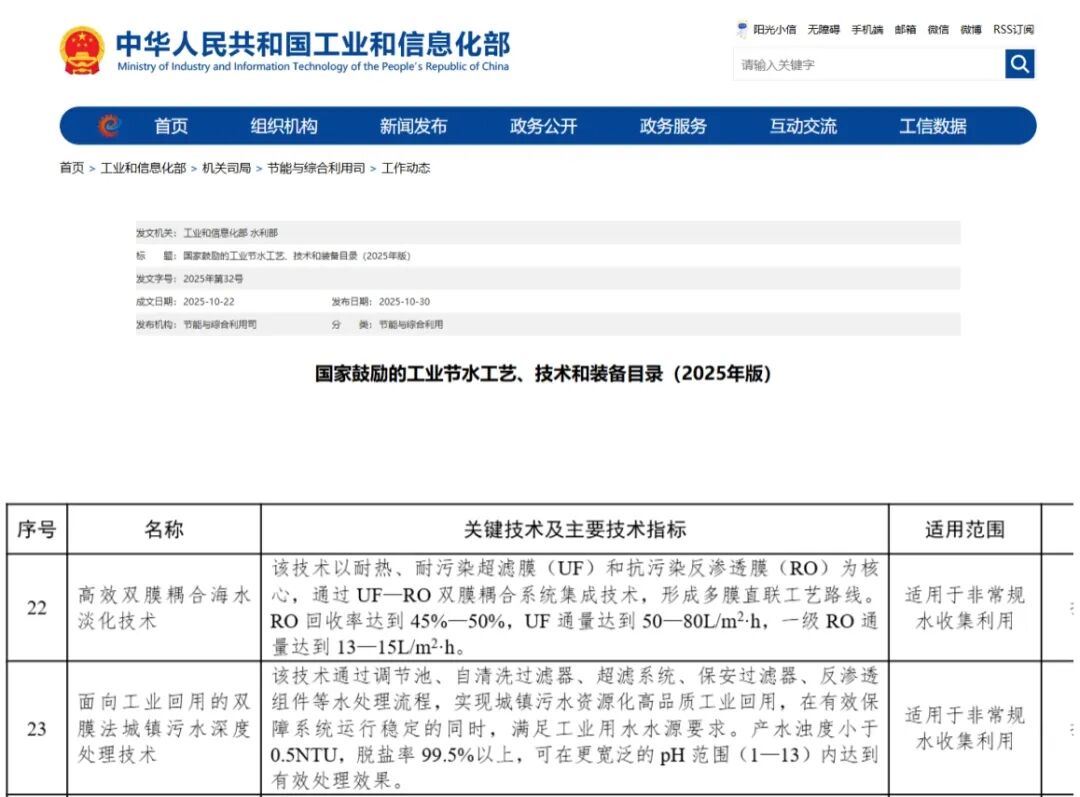The image size is (1080, 797).
Task: Click row 23's 适用于非常规水收集利用 cell
Action: click(x=965, y=728)
